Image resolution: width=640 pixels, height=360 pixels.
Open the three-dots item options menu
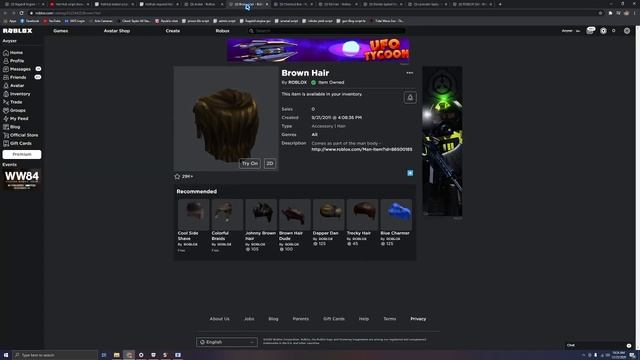click(x=409, y=73)
